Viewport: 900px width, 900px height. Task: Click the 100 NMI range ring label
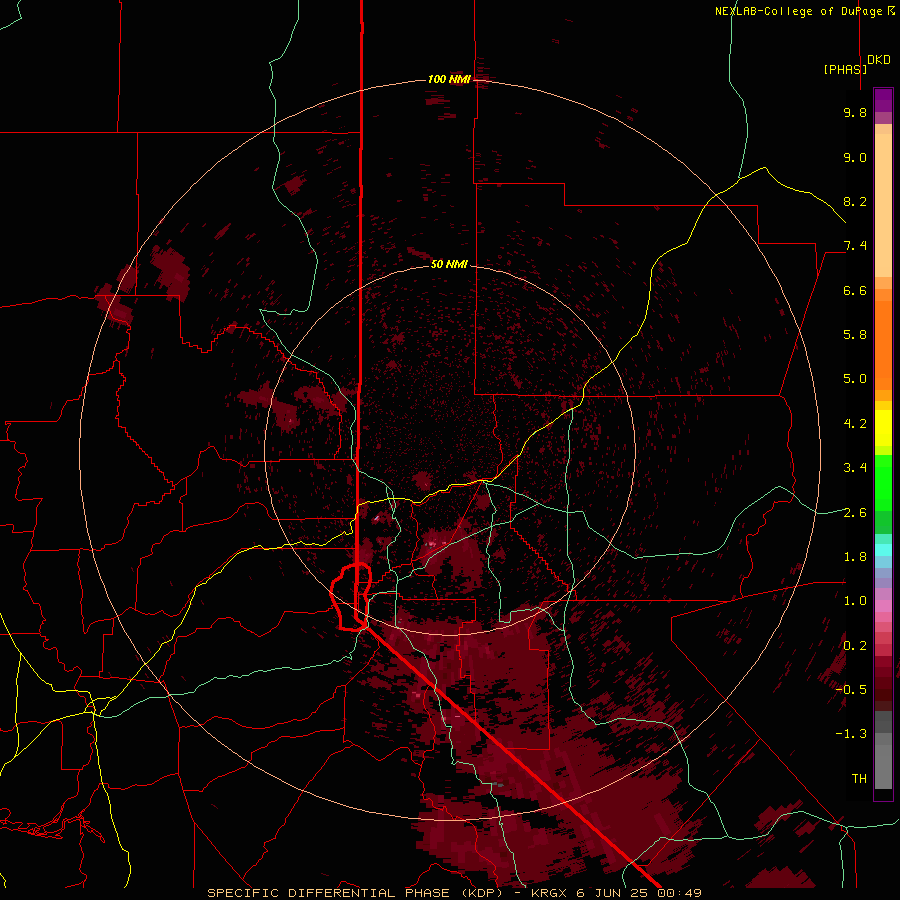(x=449, y=79)
